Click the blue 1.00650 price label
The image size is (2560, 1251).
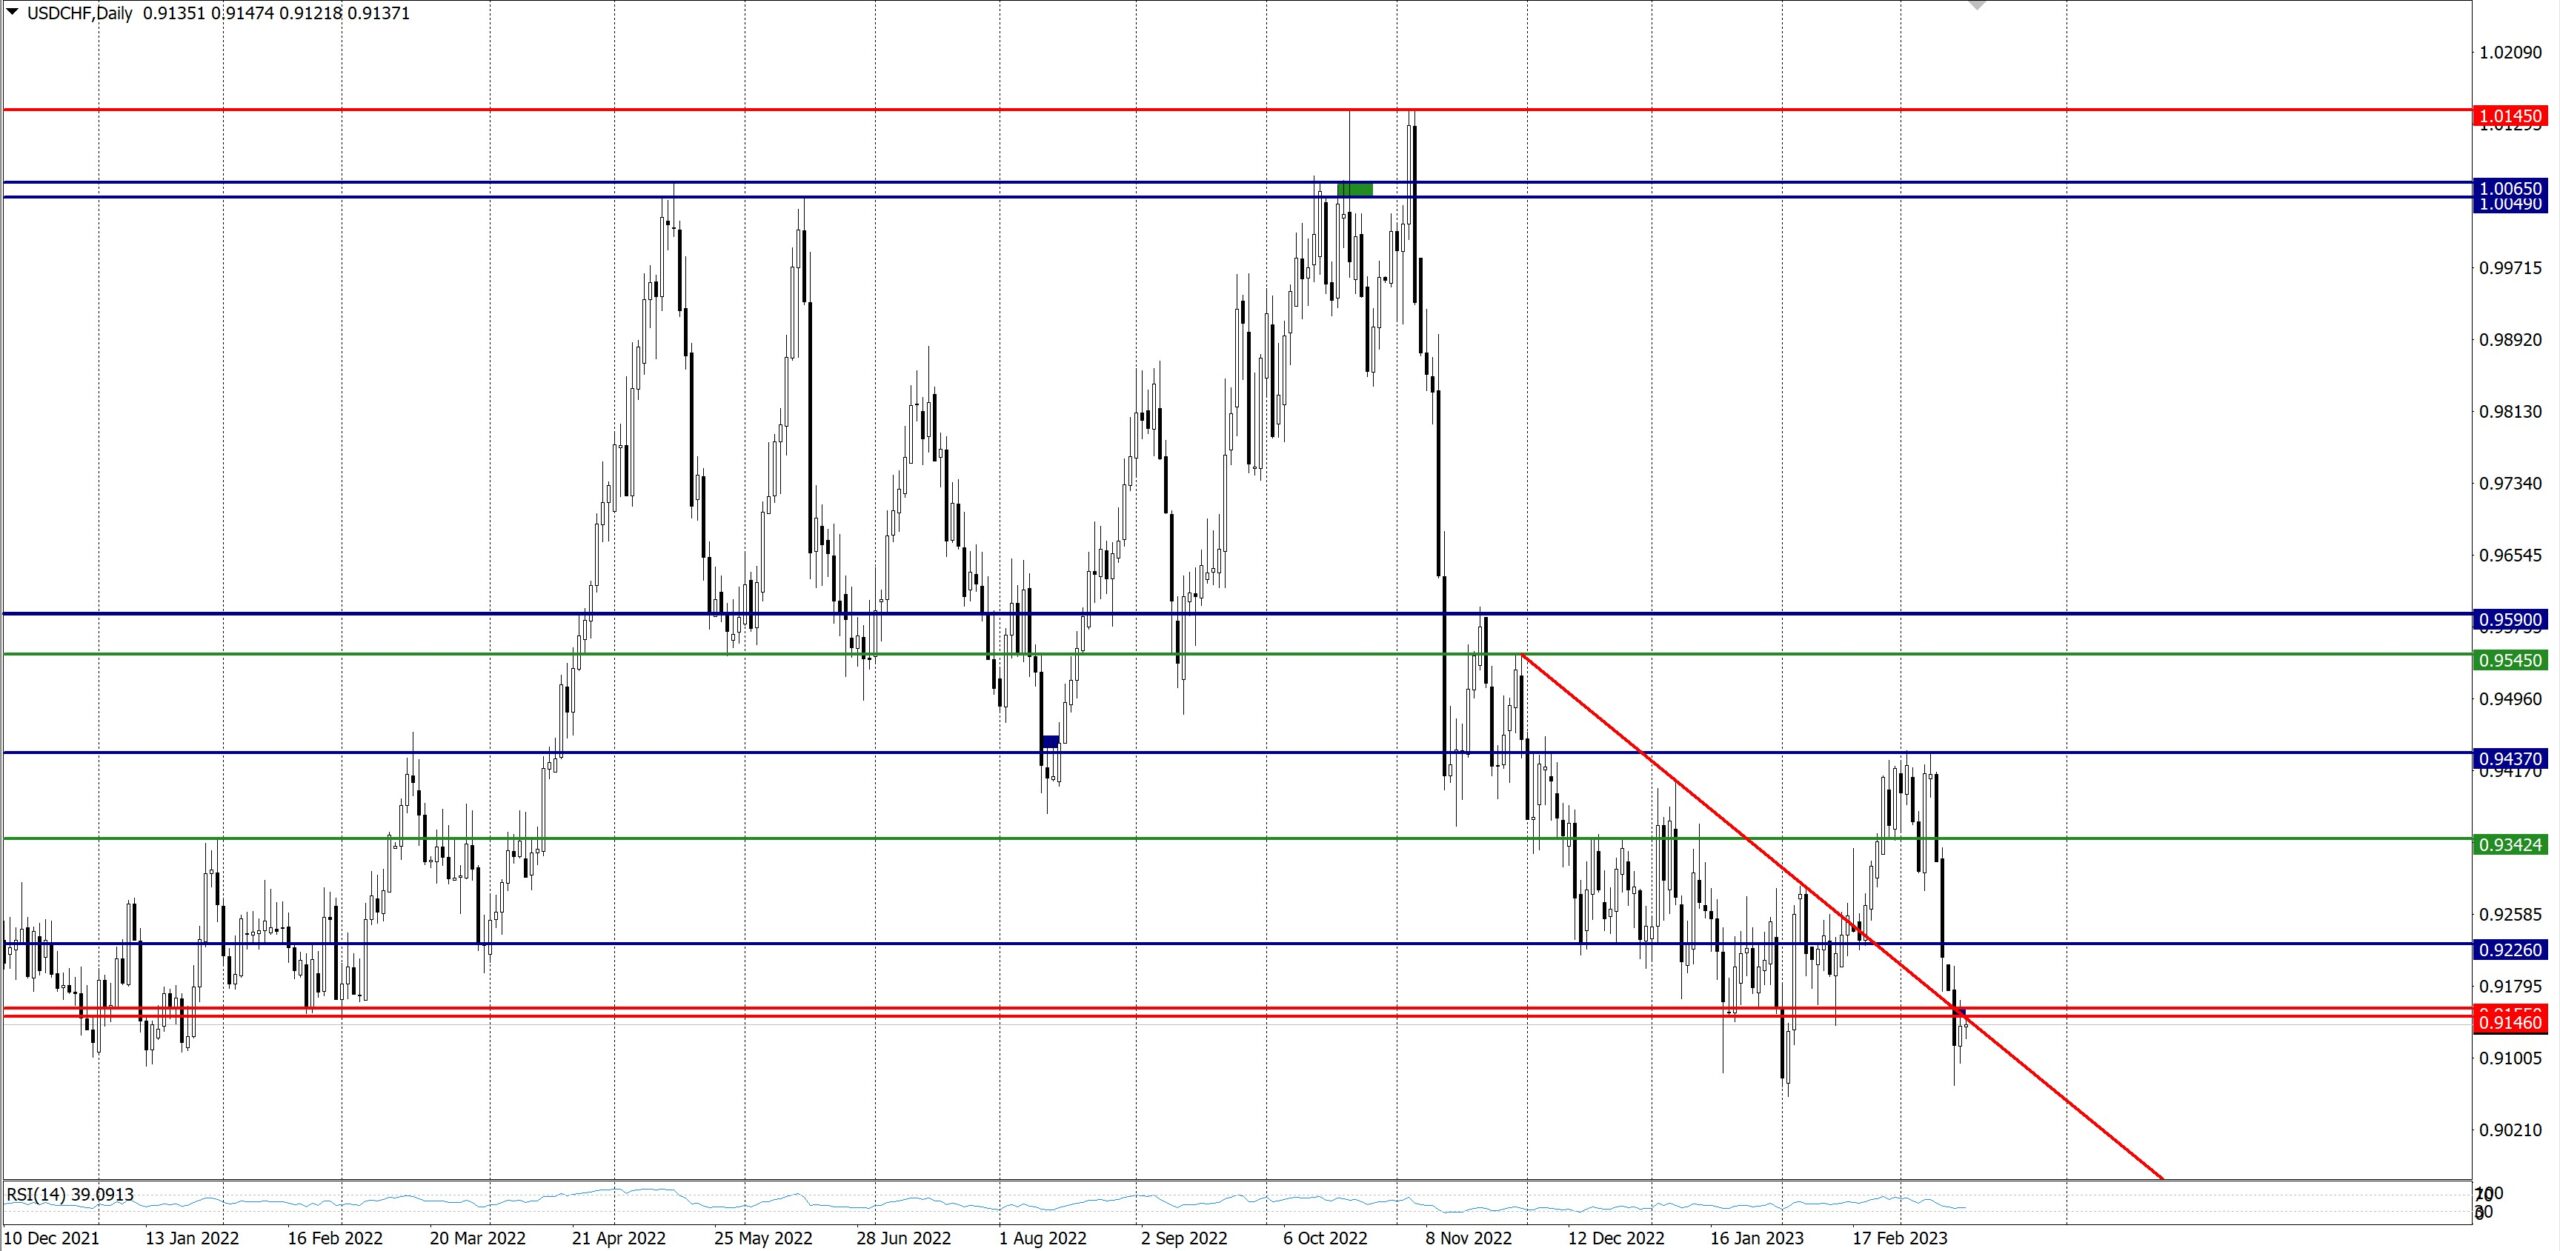pyautogui.click(x=2510, y=187)
